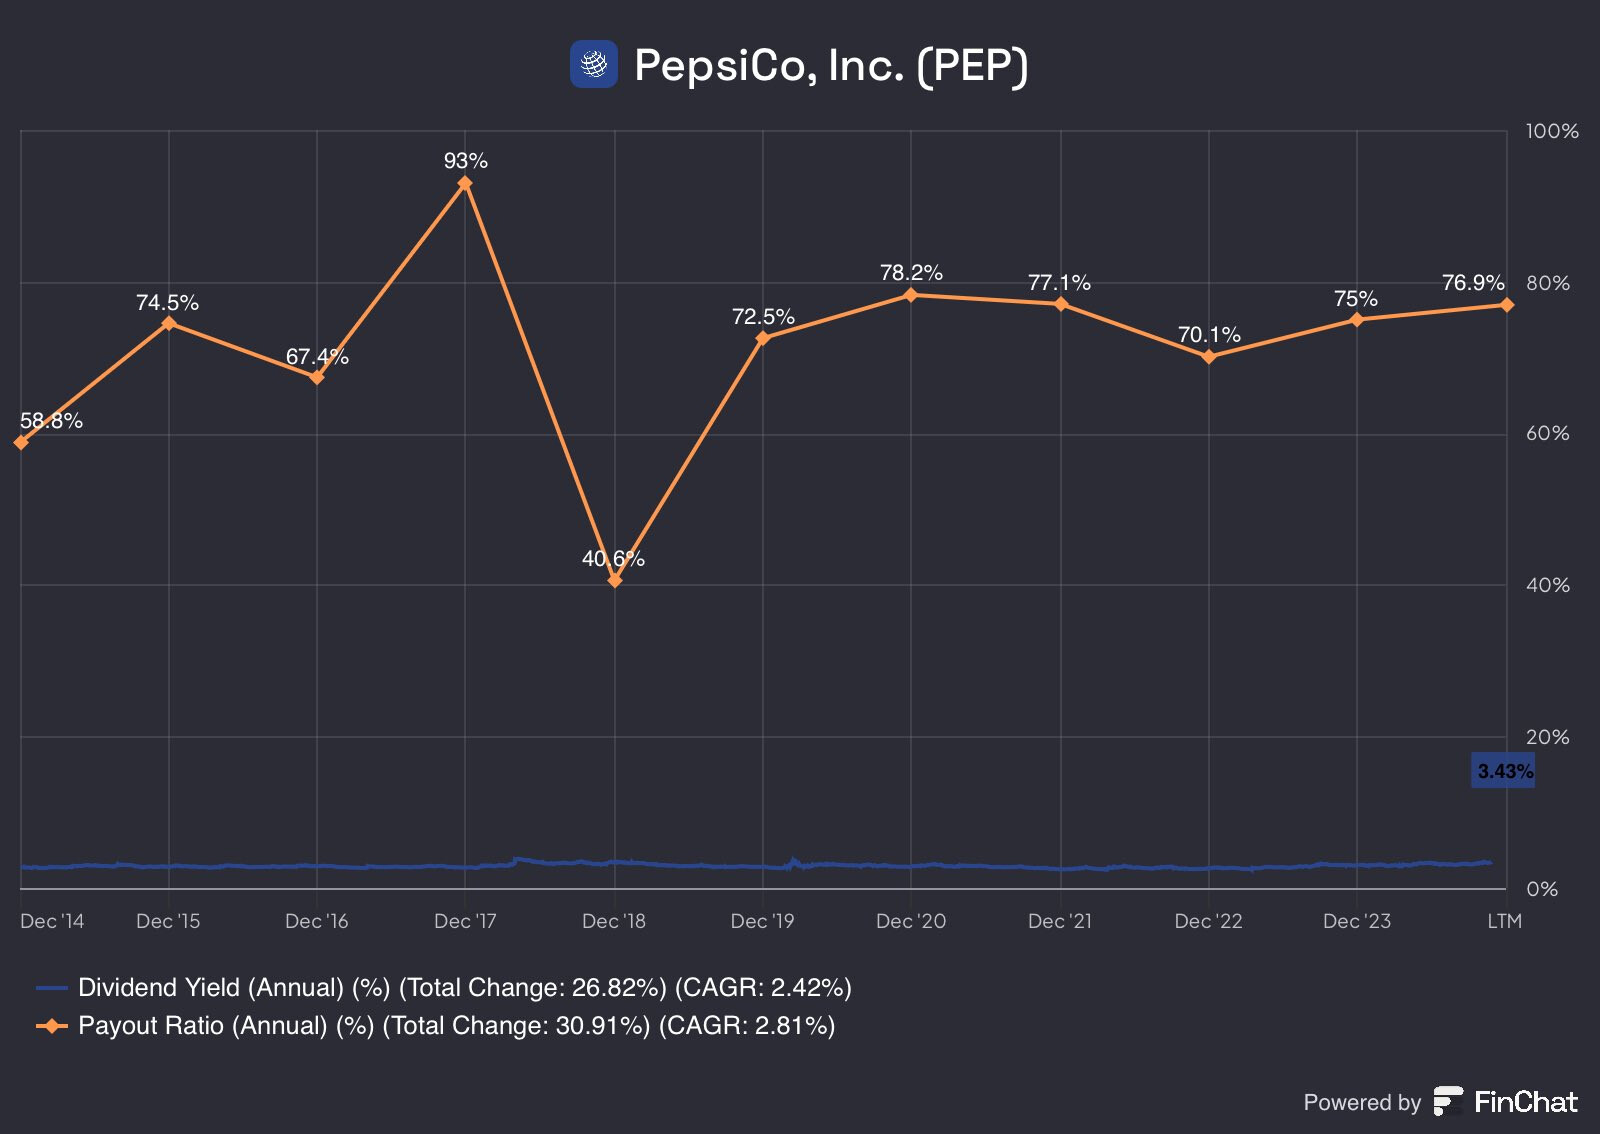This screenshot has height=1134, width=1600.
Task: Click the 58.8% data point at Dec '14
Action: tap(21, 442)
